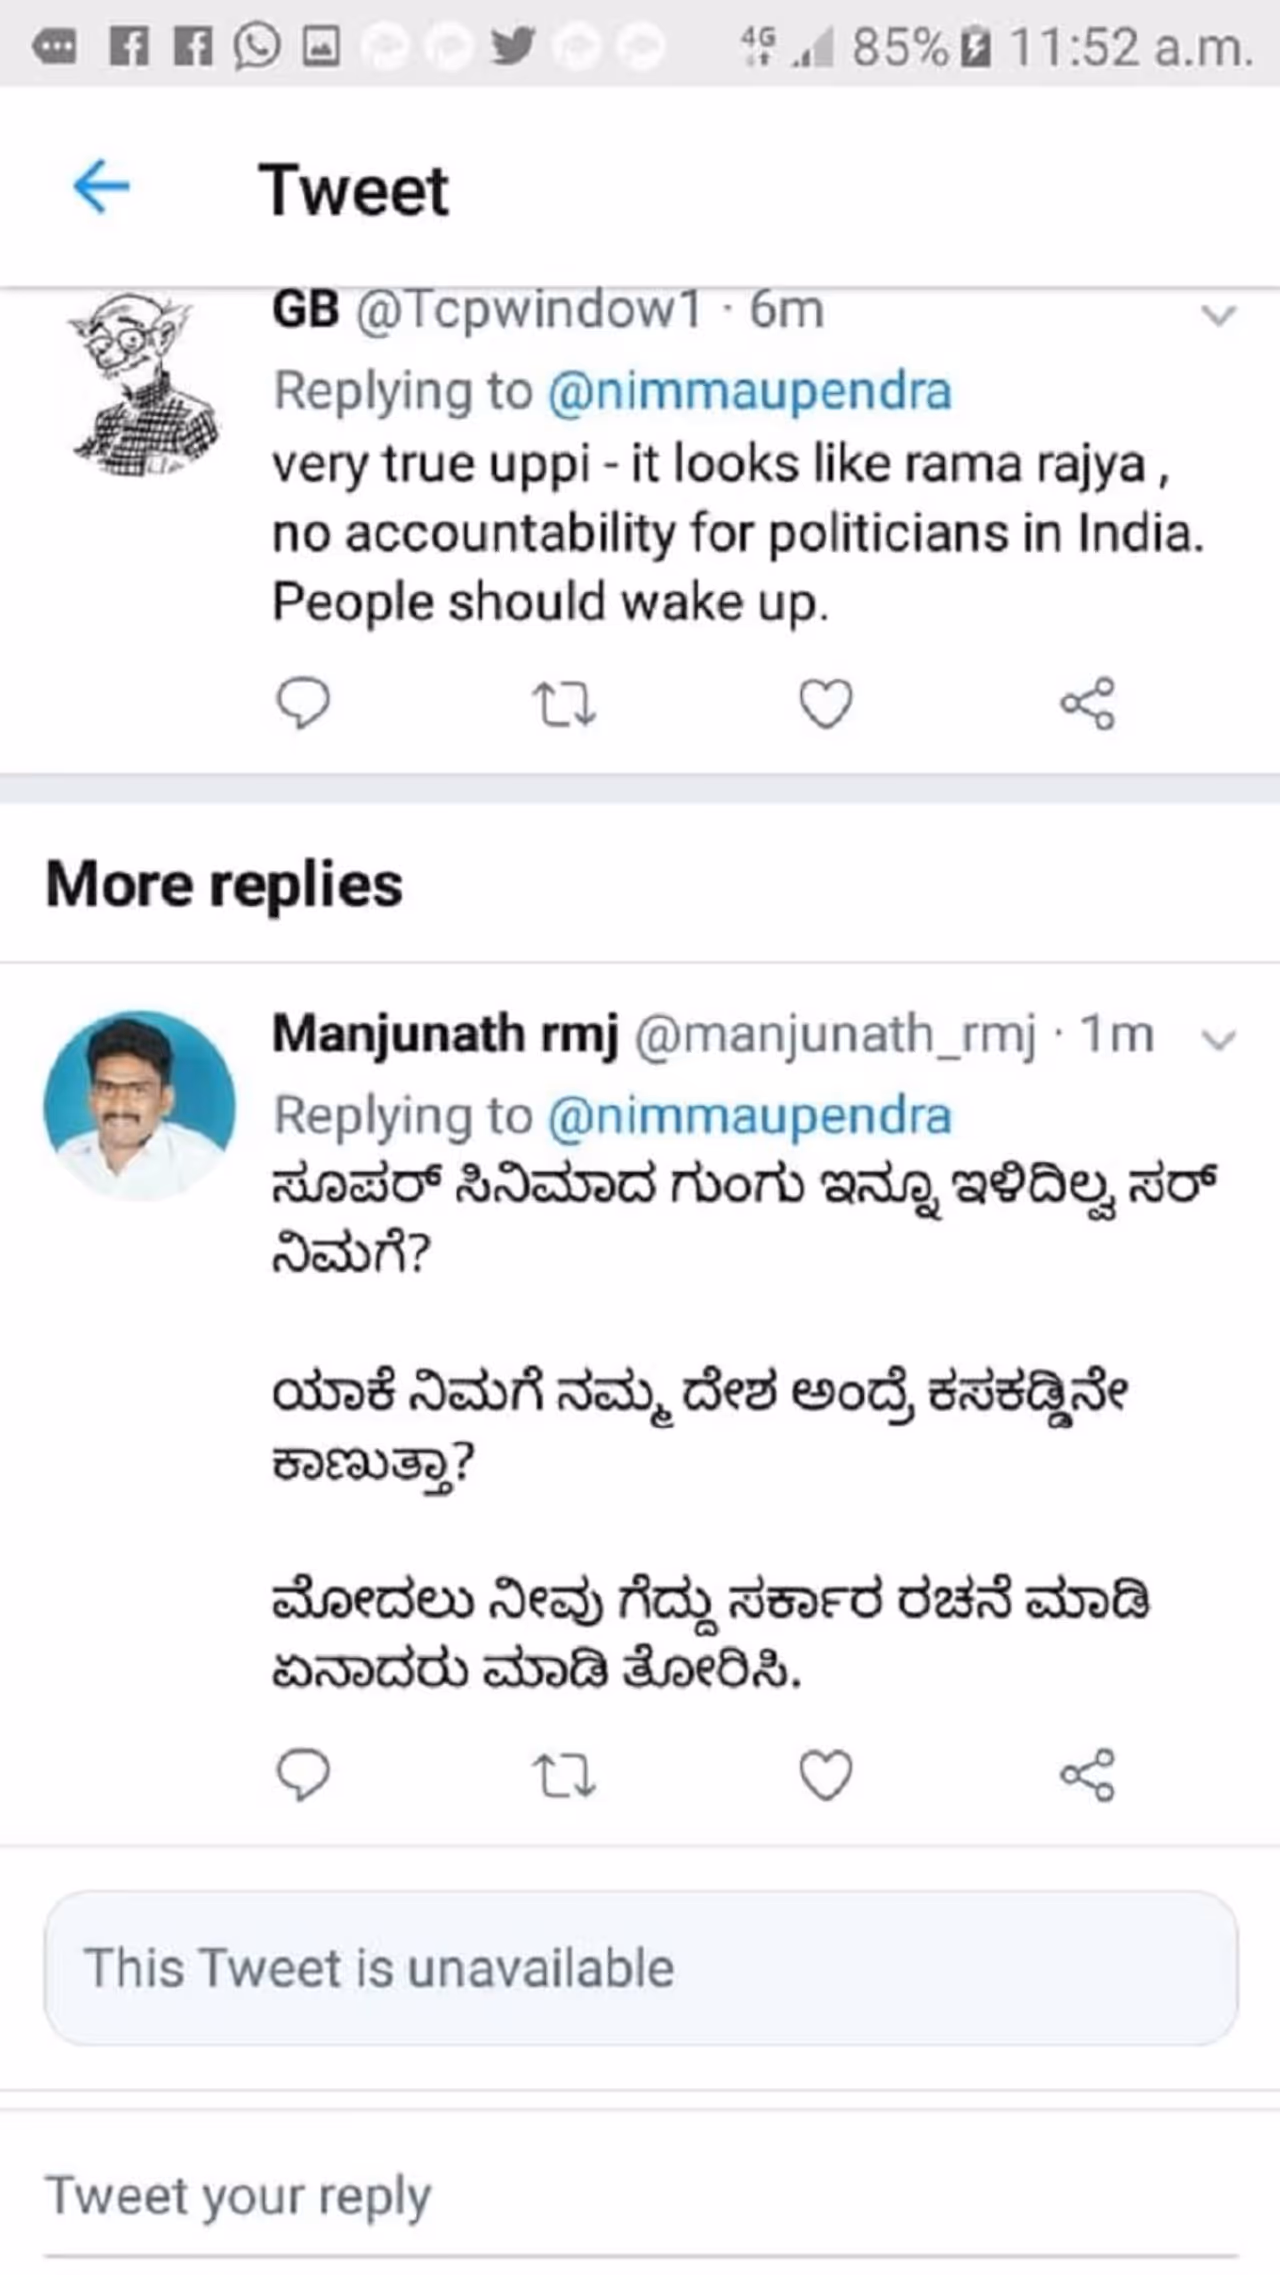The image size is (1280, 2275).
Task: Open Manjunath rmj's profile name
Action: 445,1034
